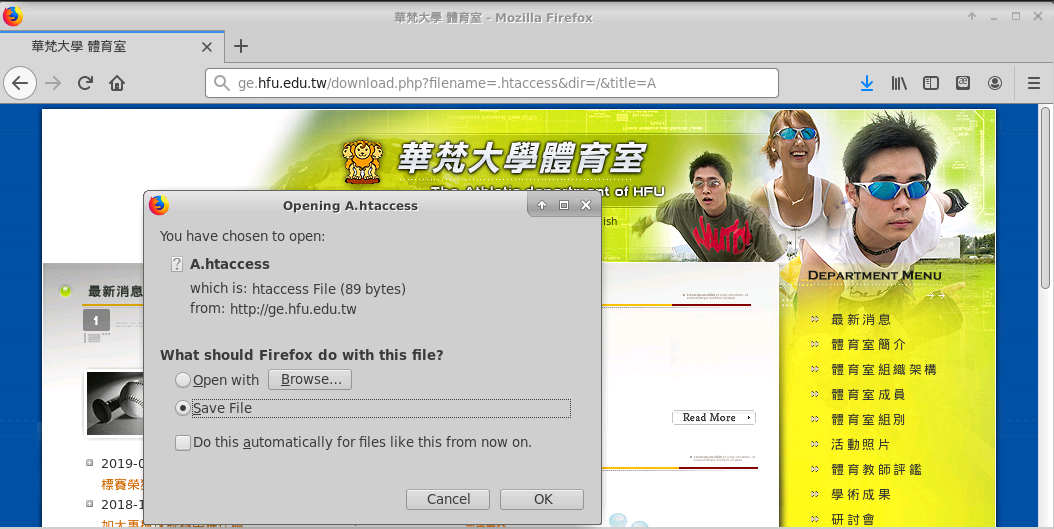This screenshot has width=1054, height=529.
Task: Open the Firefox account icon
Action: 995,83
